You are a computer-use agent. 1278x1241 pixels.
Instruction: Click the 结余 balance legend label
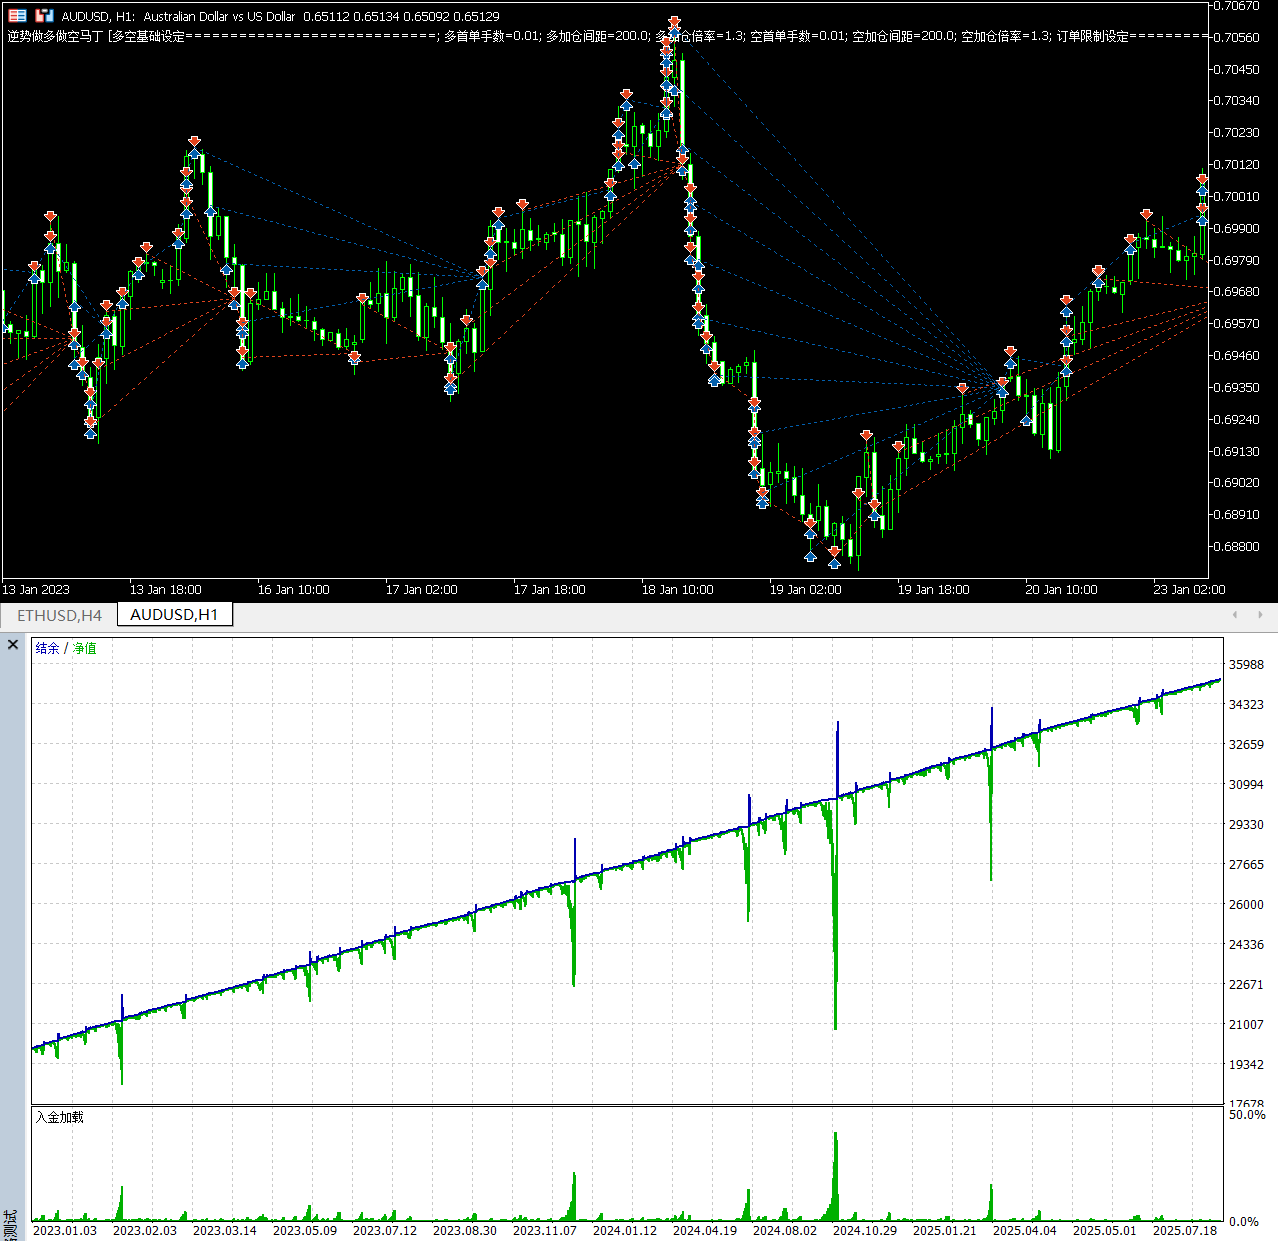tap(47, 648)
